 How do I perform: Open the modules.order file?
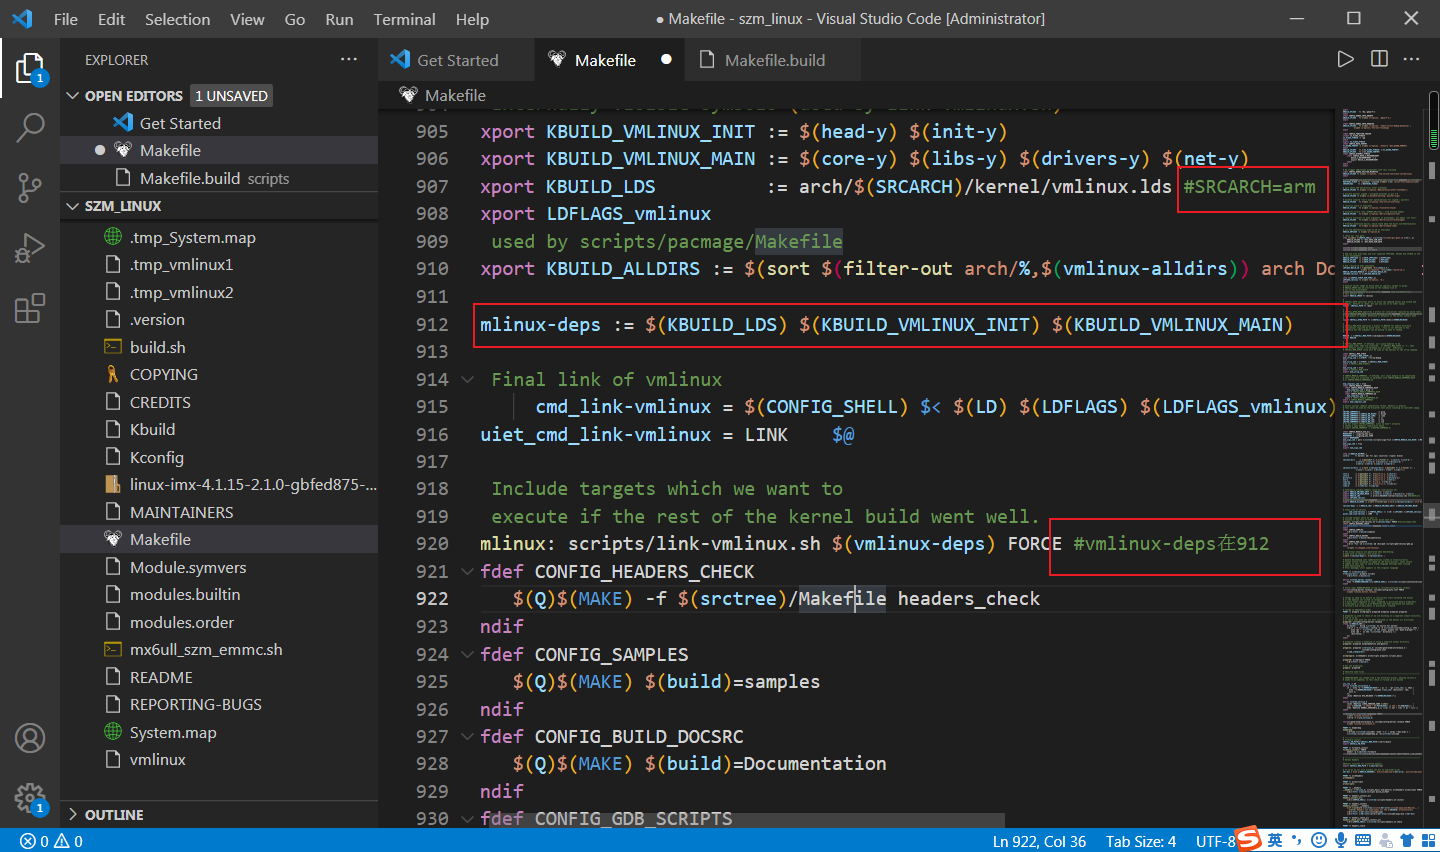[219, 622]
